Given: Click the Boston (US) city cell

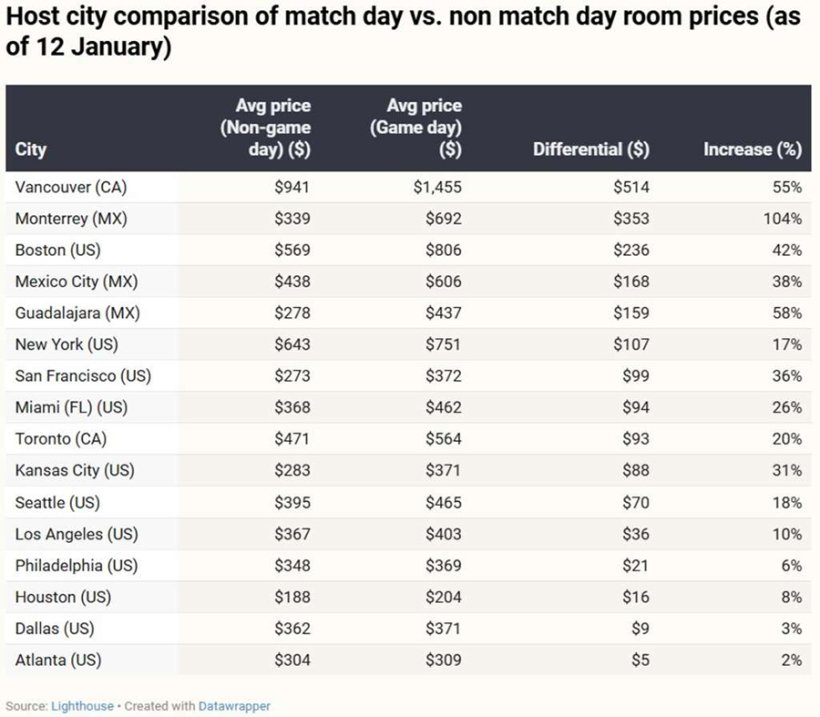Looking at the screenshot, I should tap(57, 250).
